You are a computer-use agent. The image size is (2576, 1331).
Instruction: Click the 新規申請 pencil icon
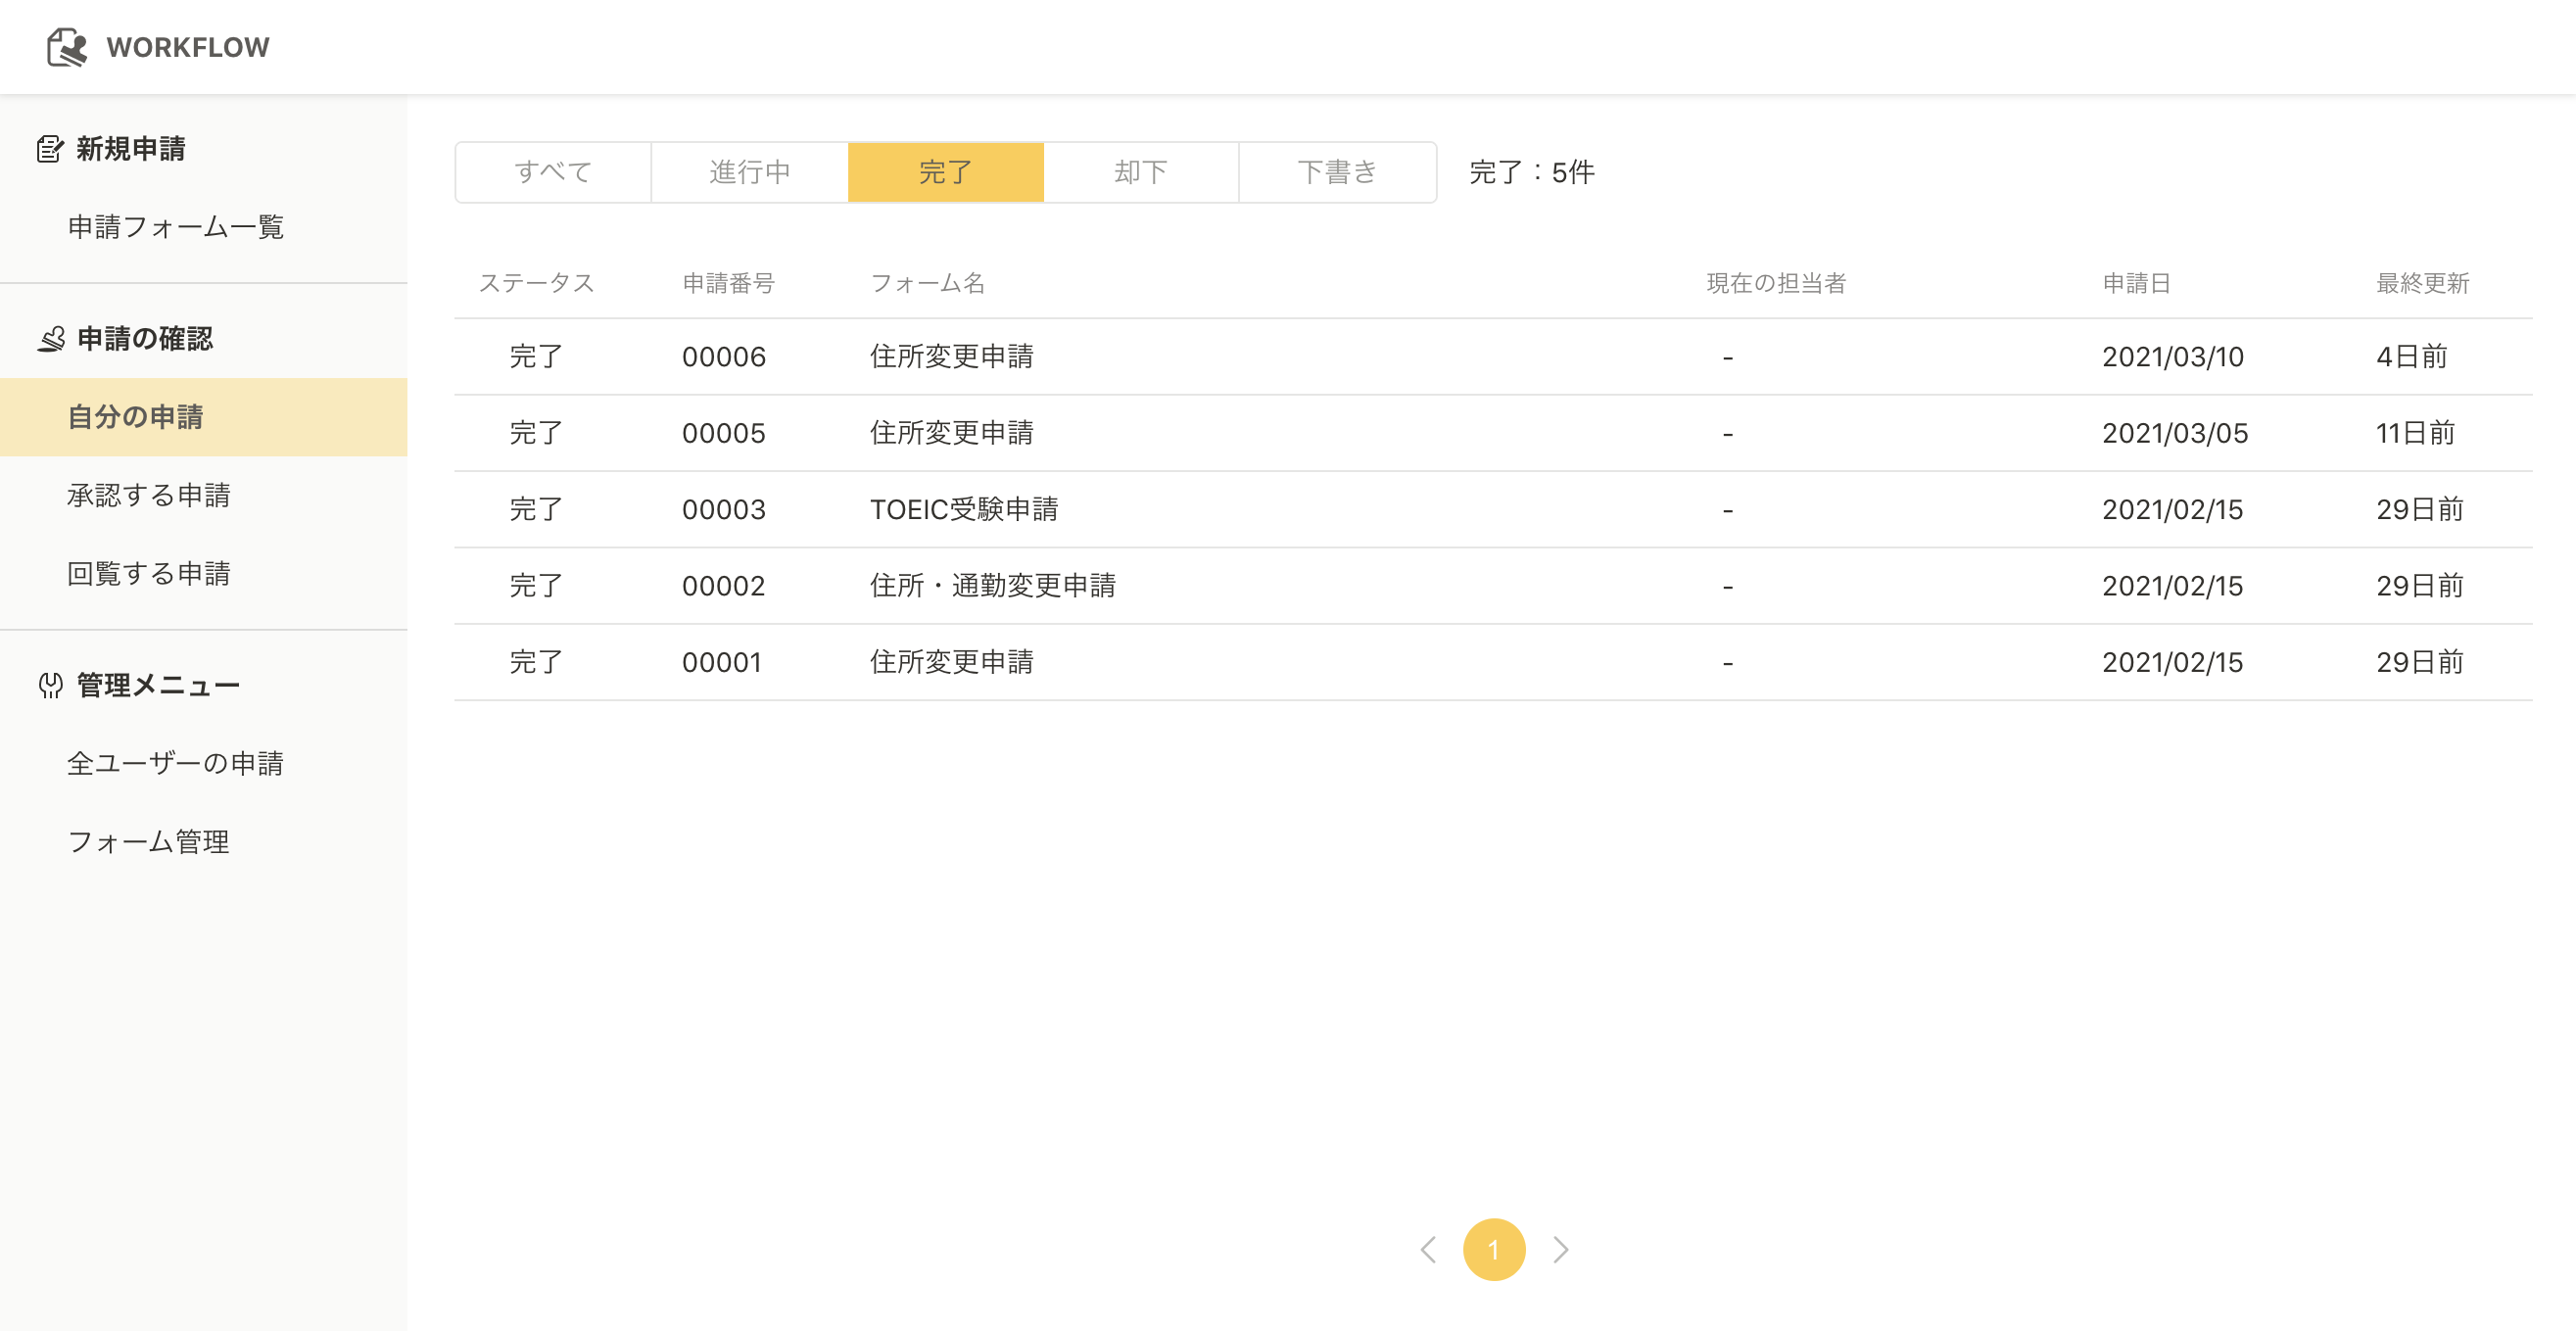(x=49, y=149)
